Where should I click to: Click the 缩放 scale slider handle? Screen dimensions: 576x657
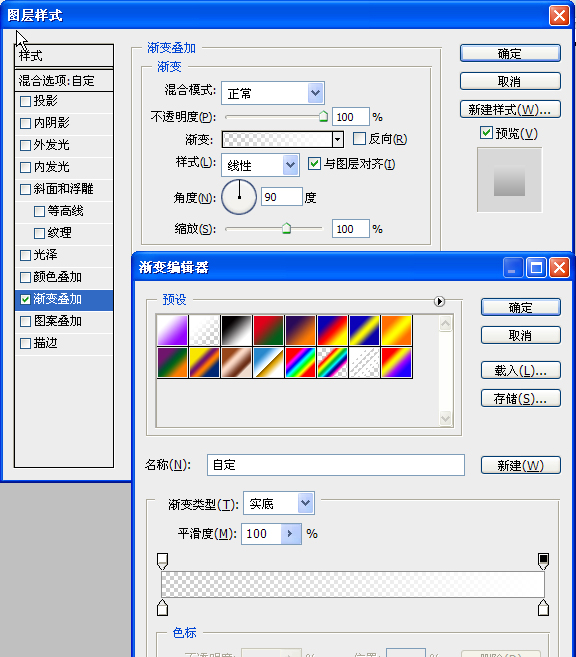pyautogui.click(x=287, y=228)
